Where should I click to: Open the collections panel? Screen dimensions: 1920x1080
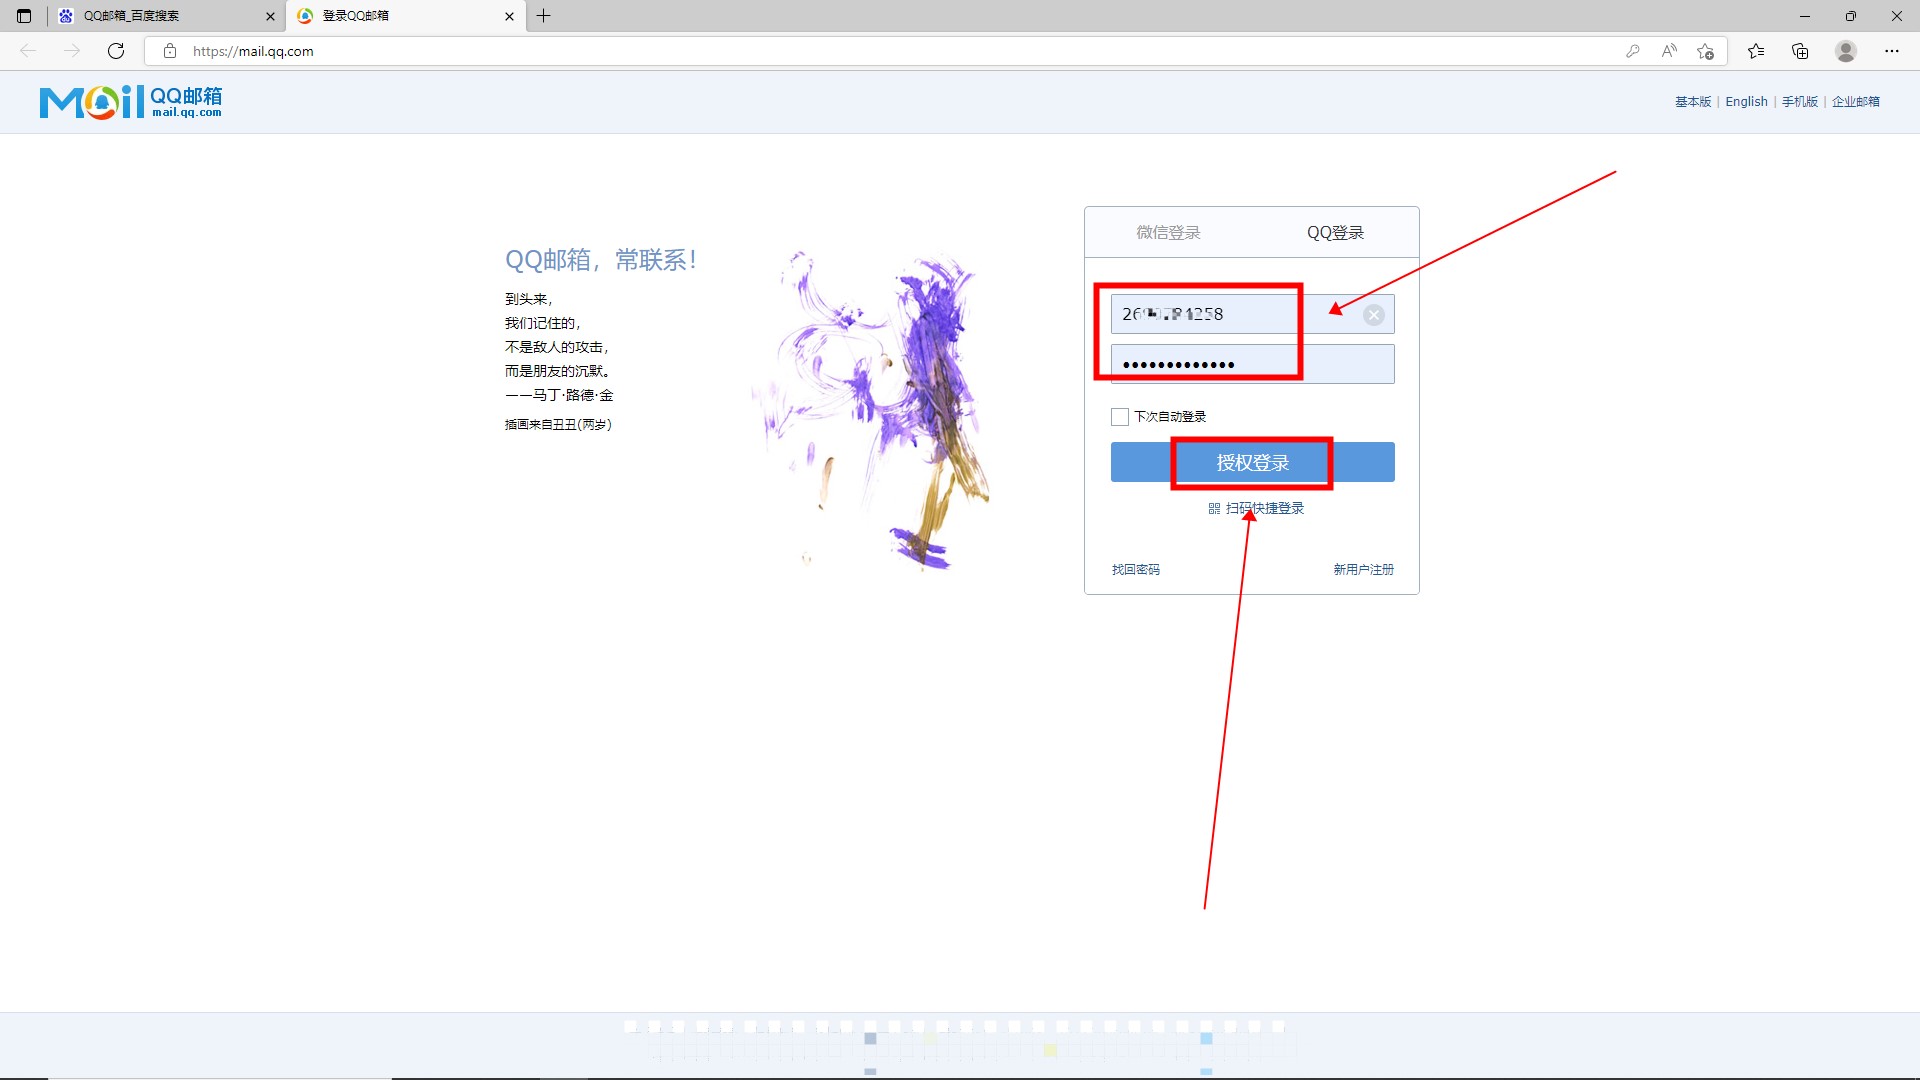pos(1800,51)
